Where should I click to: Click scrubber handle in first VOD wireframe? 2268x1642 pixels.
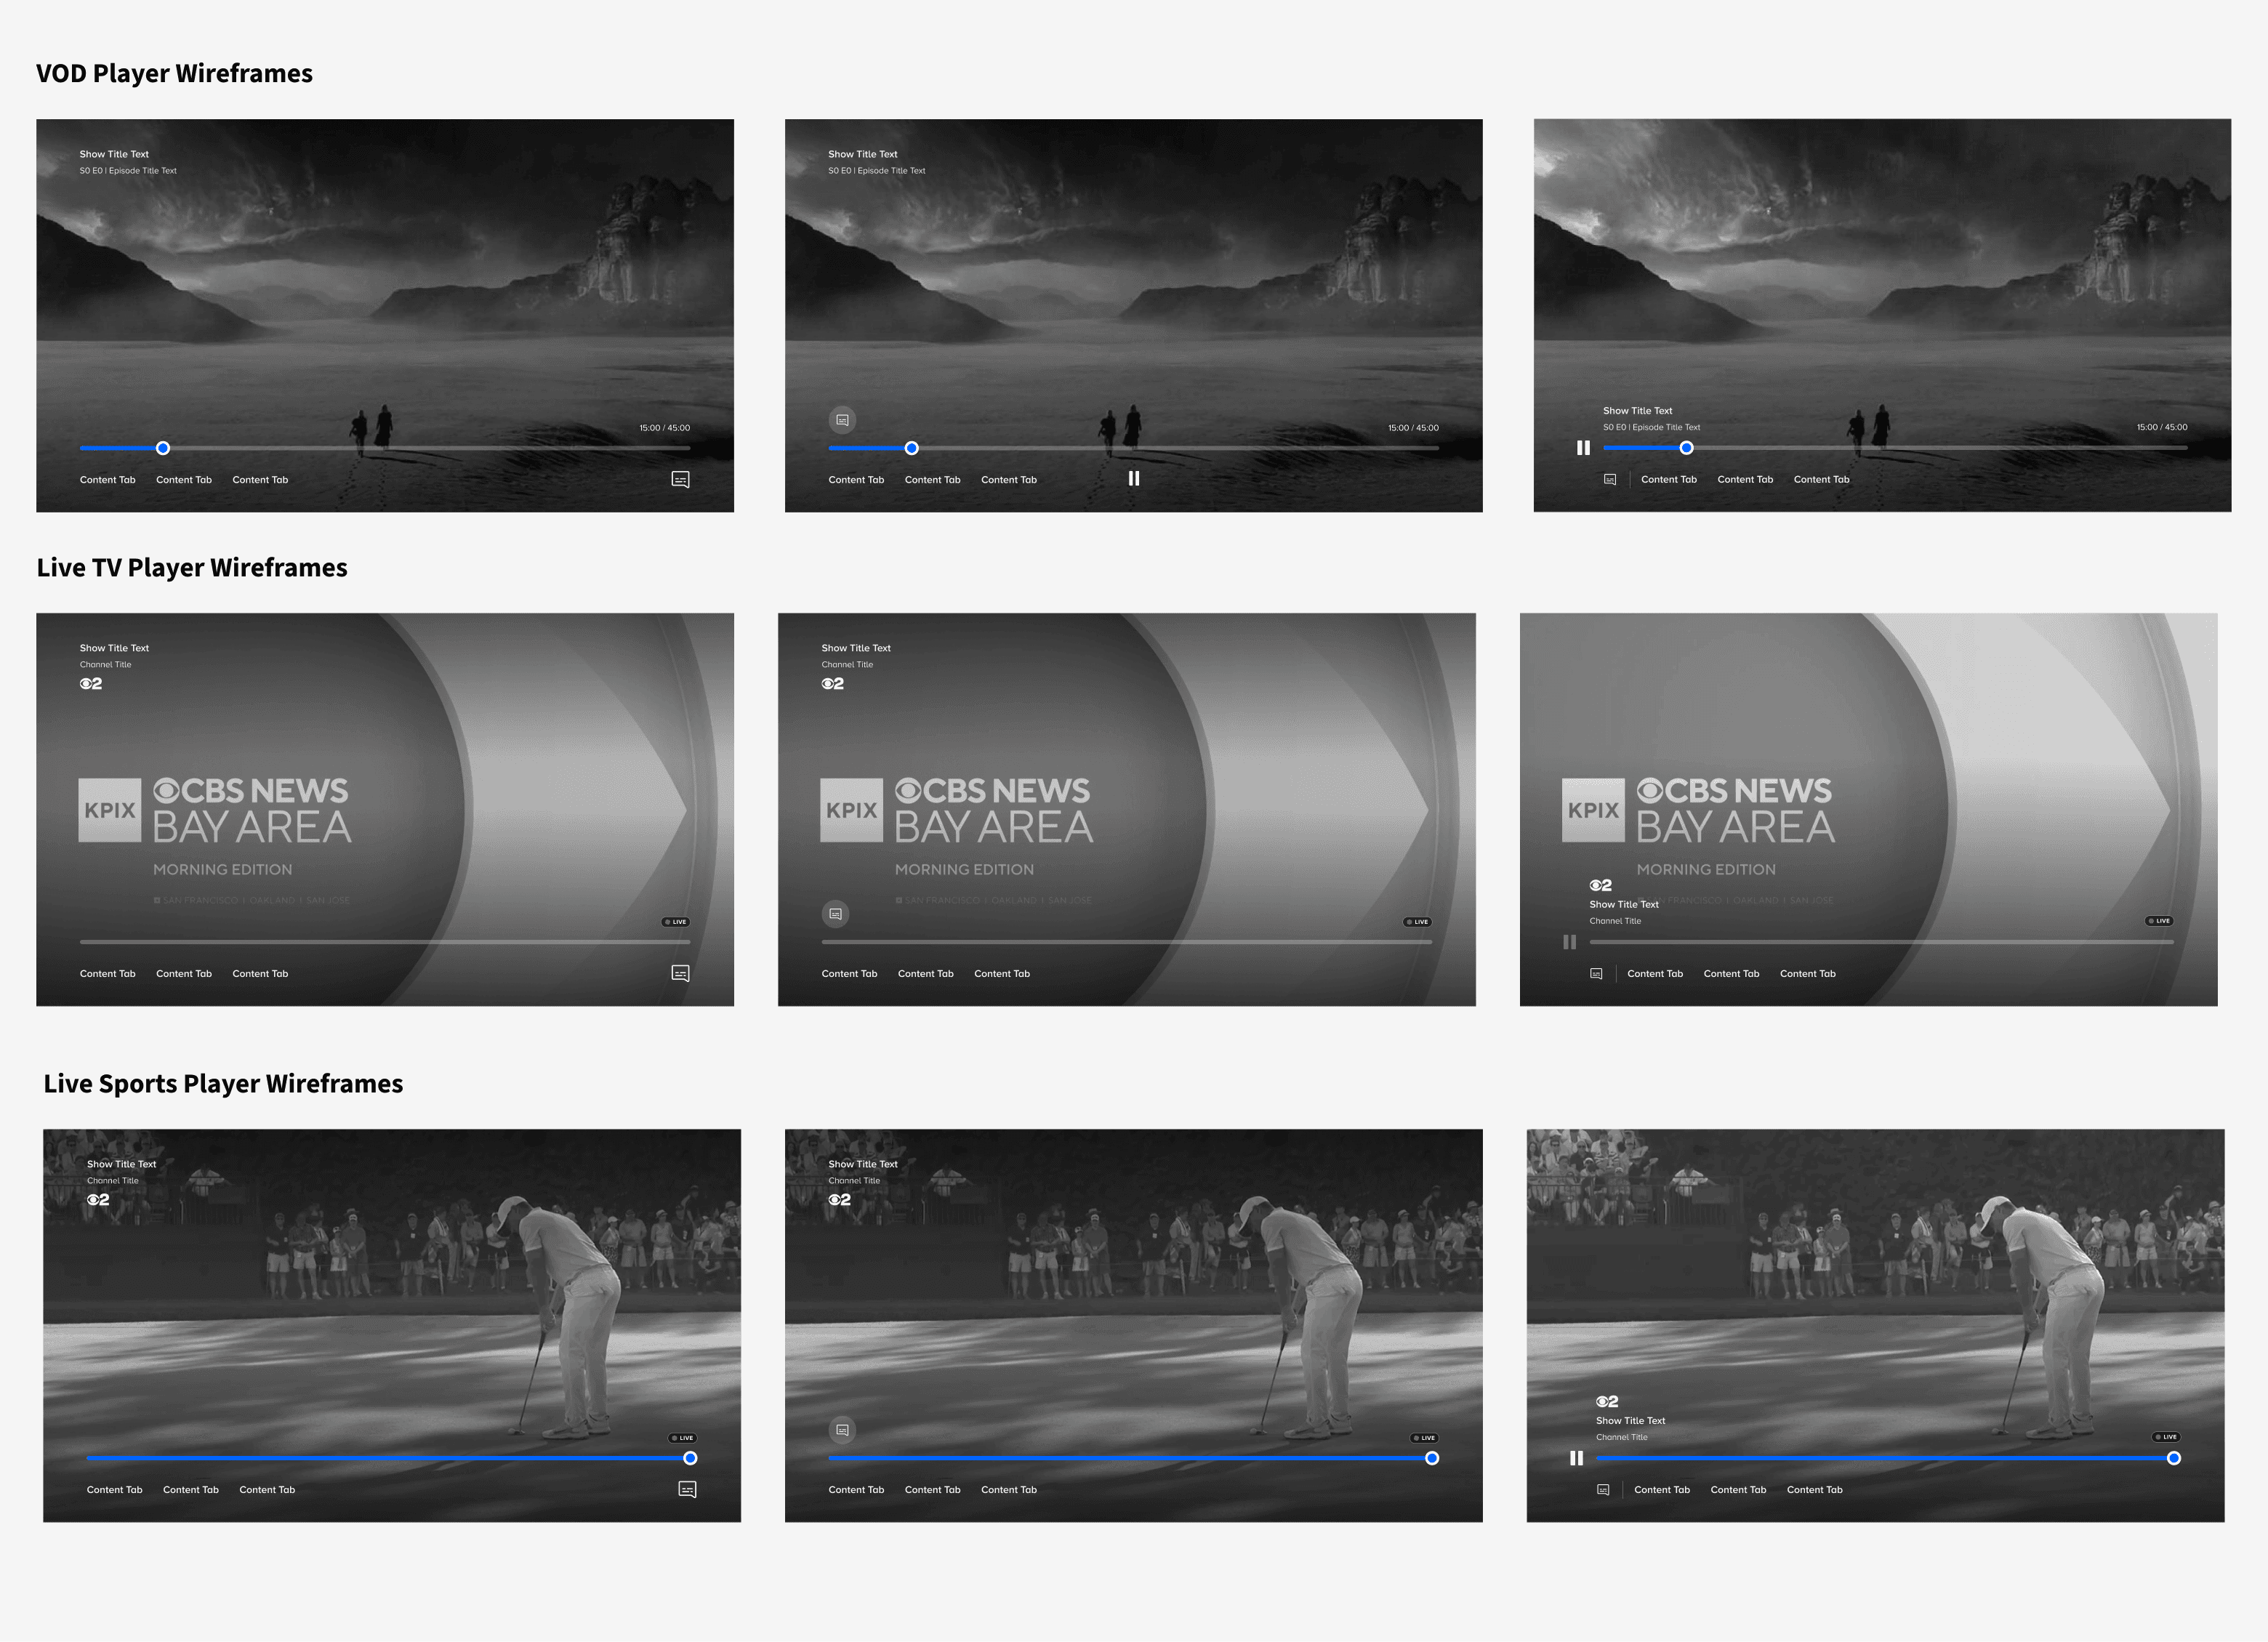163,448
